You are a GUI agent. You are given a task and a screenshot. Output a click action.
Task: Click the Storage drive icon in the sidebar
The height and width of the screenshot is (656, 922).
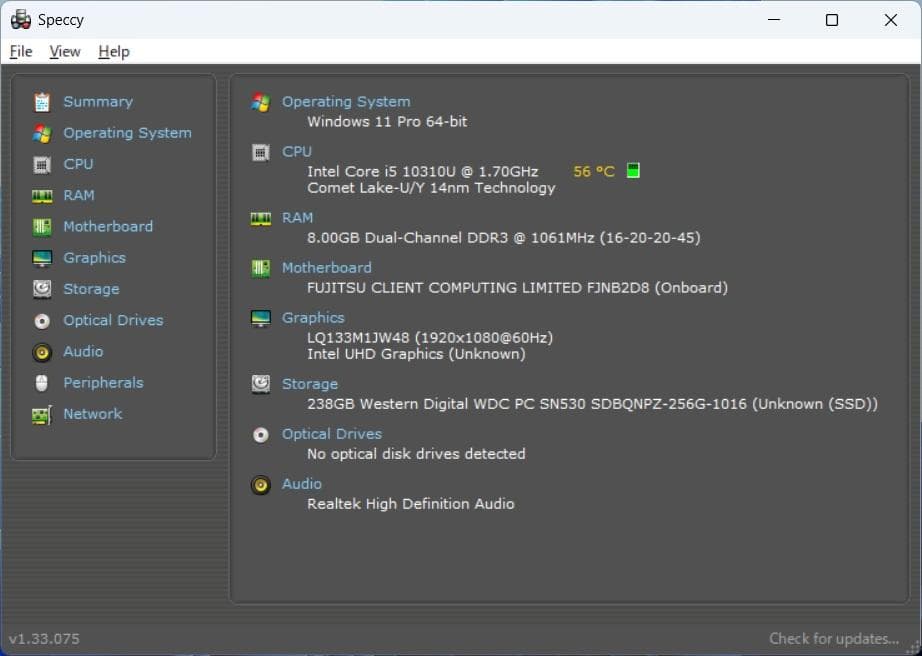pos(41,289)
